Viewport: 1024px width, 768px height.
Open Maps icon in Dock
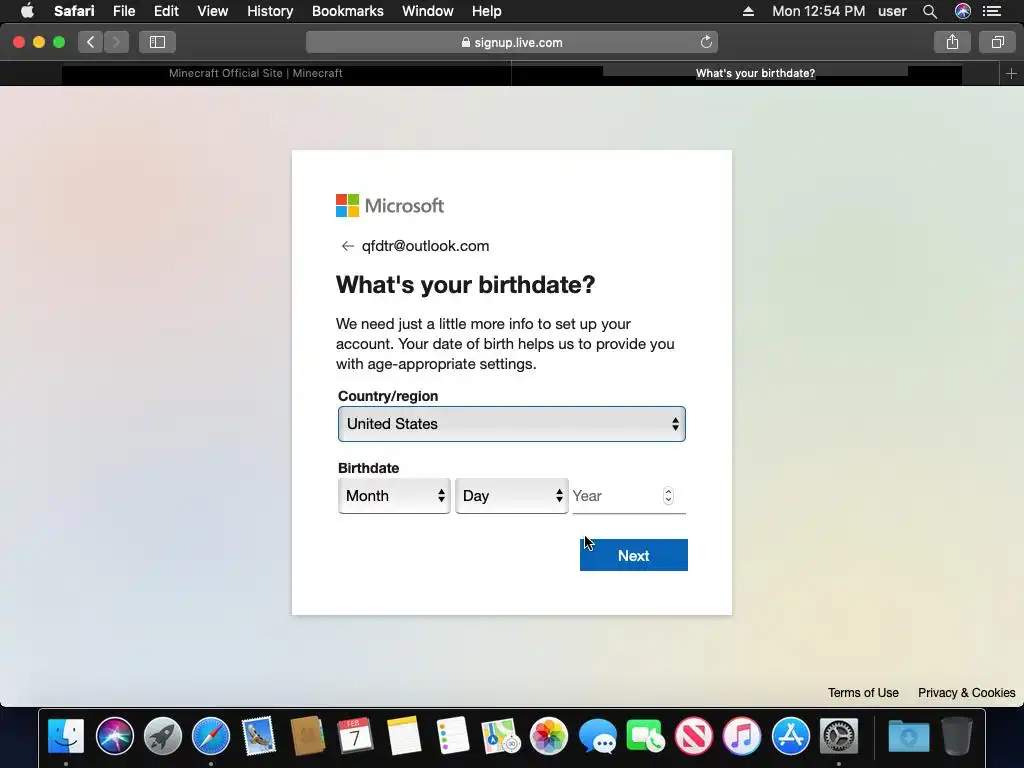click(500, 736)
